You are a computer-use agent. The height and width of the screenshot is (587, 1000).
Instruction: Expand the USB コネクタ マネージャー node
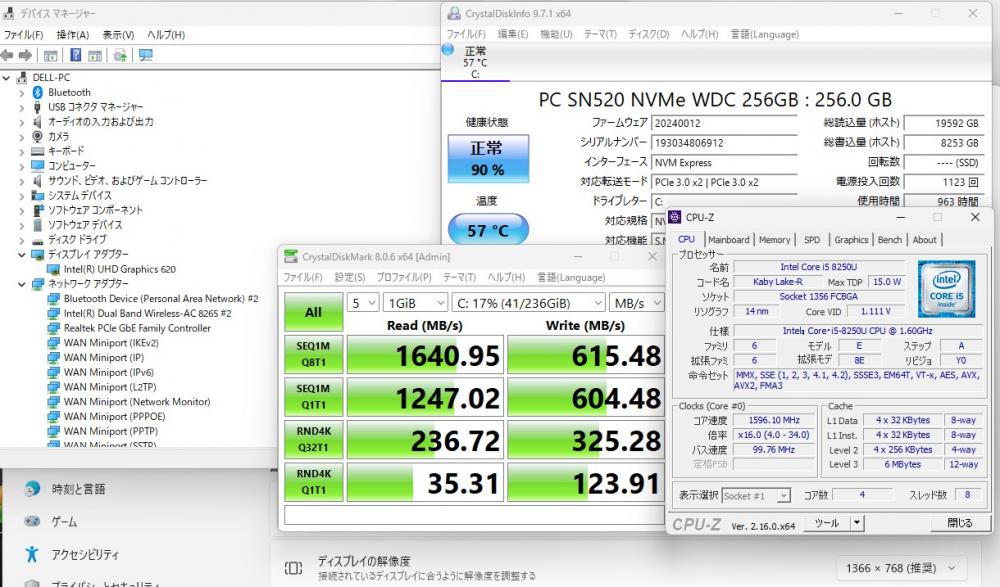(22, 107)
